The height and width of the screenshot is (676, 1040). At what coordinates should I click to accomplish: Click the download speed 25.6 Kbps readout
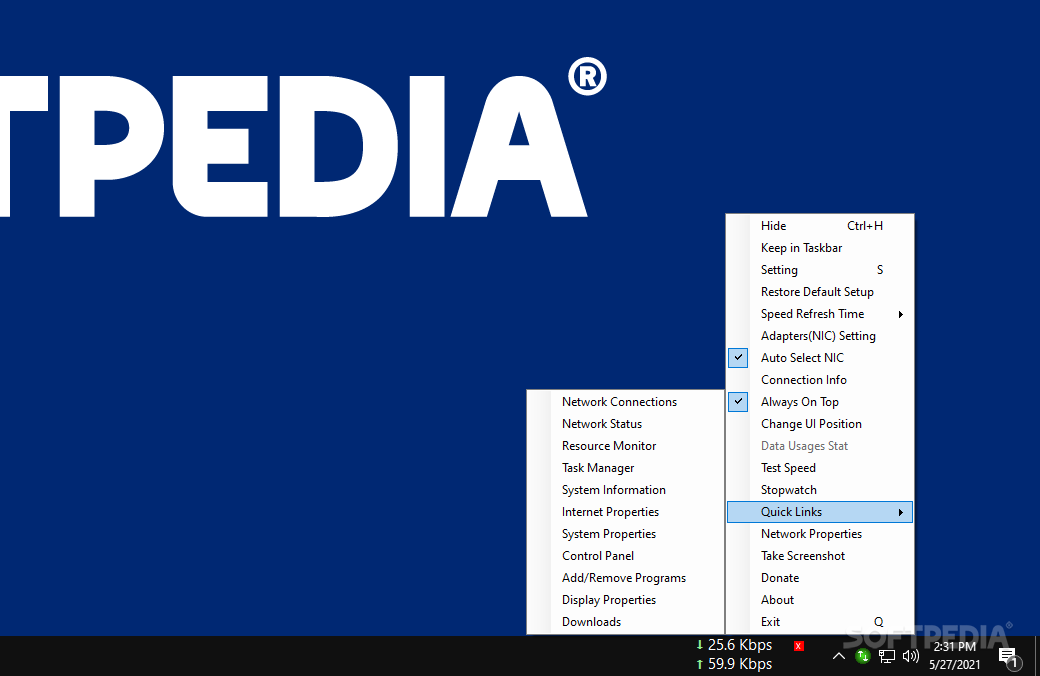pyautogui.click(x=734, y=645)
